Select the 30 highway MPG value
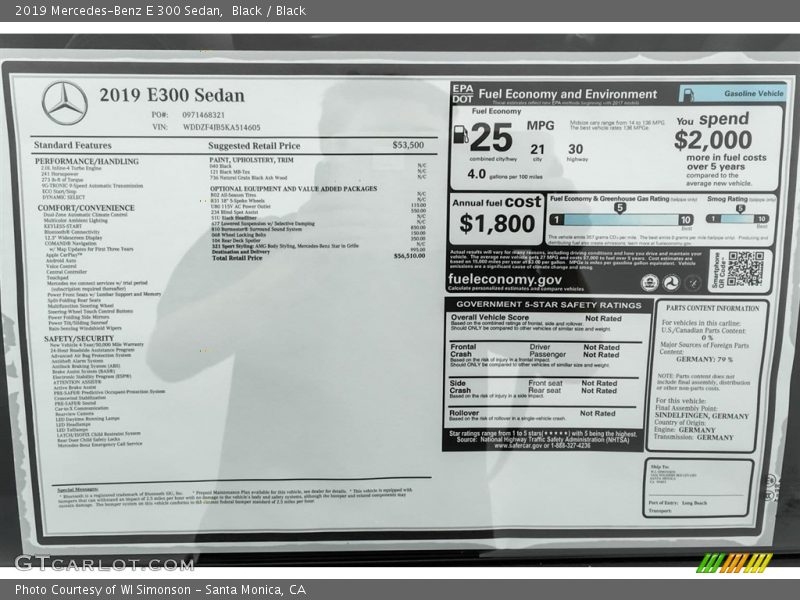 click(576, 149)
